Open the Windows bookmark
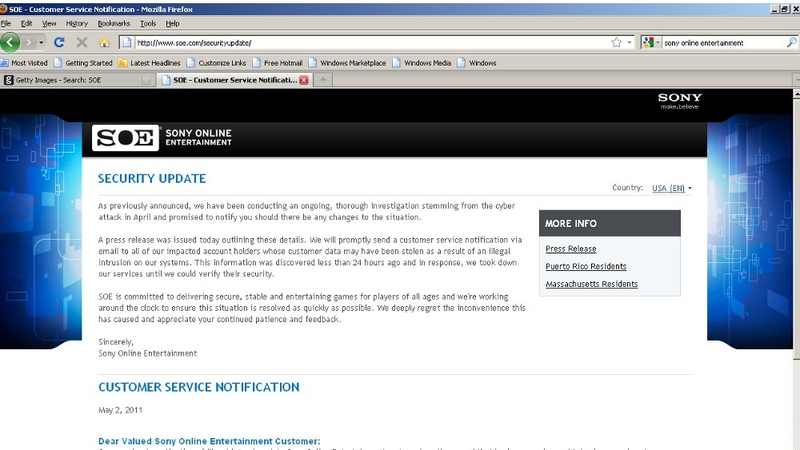800x450 pixels. [x=477, y=63]
